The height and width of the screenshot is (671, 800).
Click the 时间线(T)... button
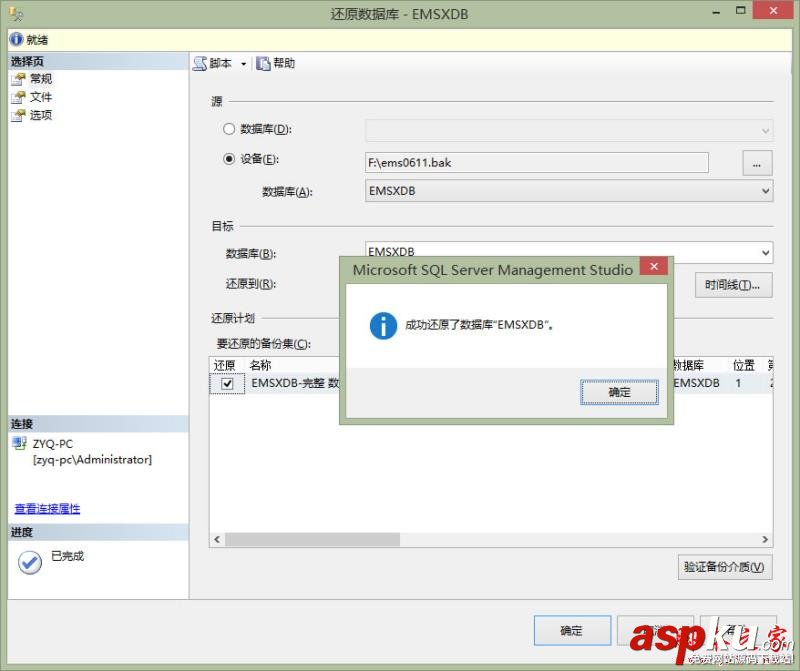pyautogui.click(x=733, y=285)
